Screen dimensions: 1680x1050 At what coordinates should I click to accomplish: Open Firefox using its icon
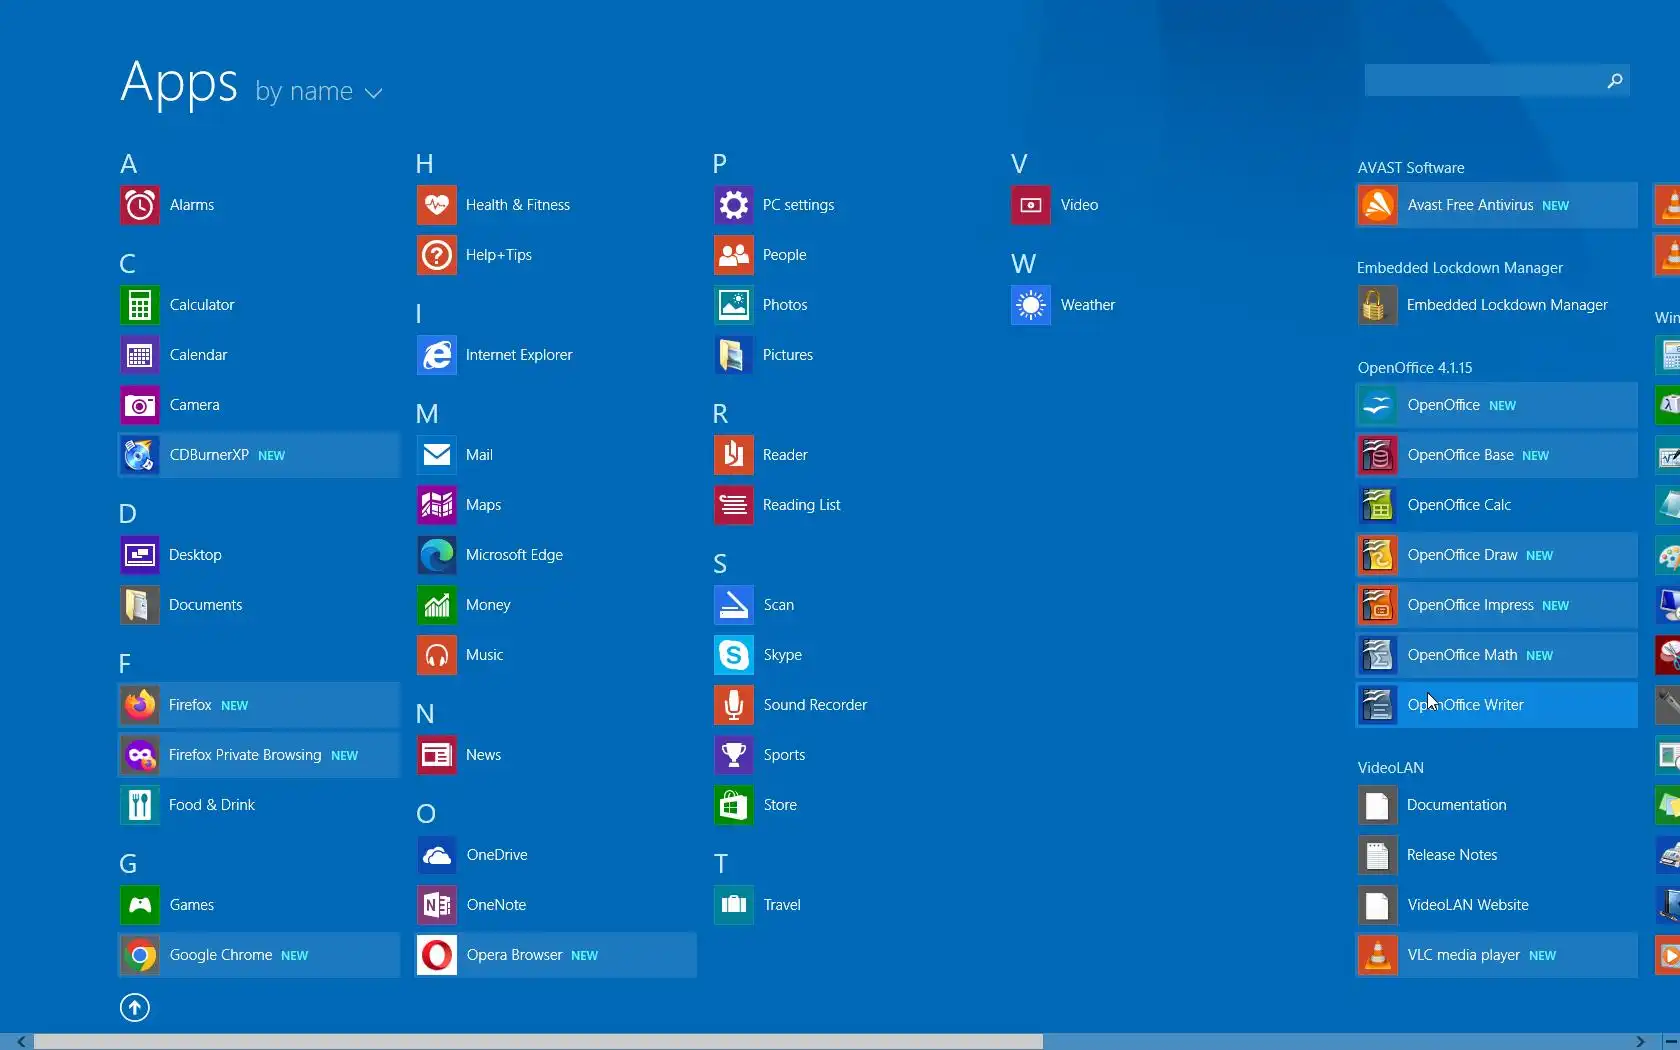click(x=140, y=705)
